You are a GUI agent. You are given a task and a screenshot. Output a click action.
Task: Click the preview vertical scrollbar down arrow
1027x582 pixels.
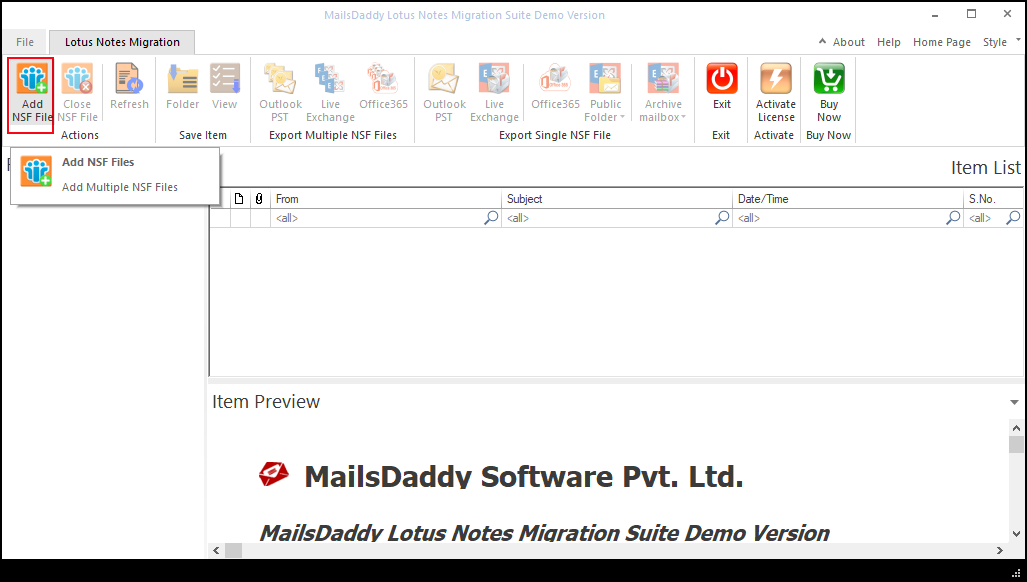(x=1016, y=534)
